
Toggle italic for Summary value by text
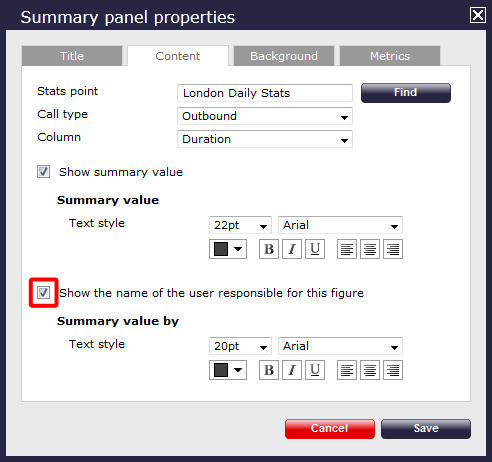click(x=292, y=370)
